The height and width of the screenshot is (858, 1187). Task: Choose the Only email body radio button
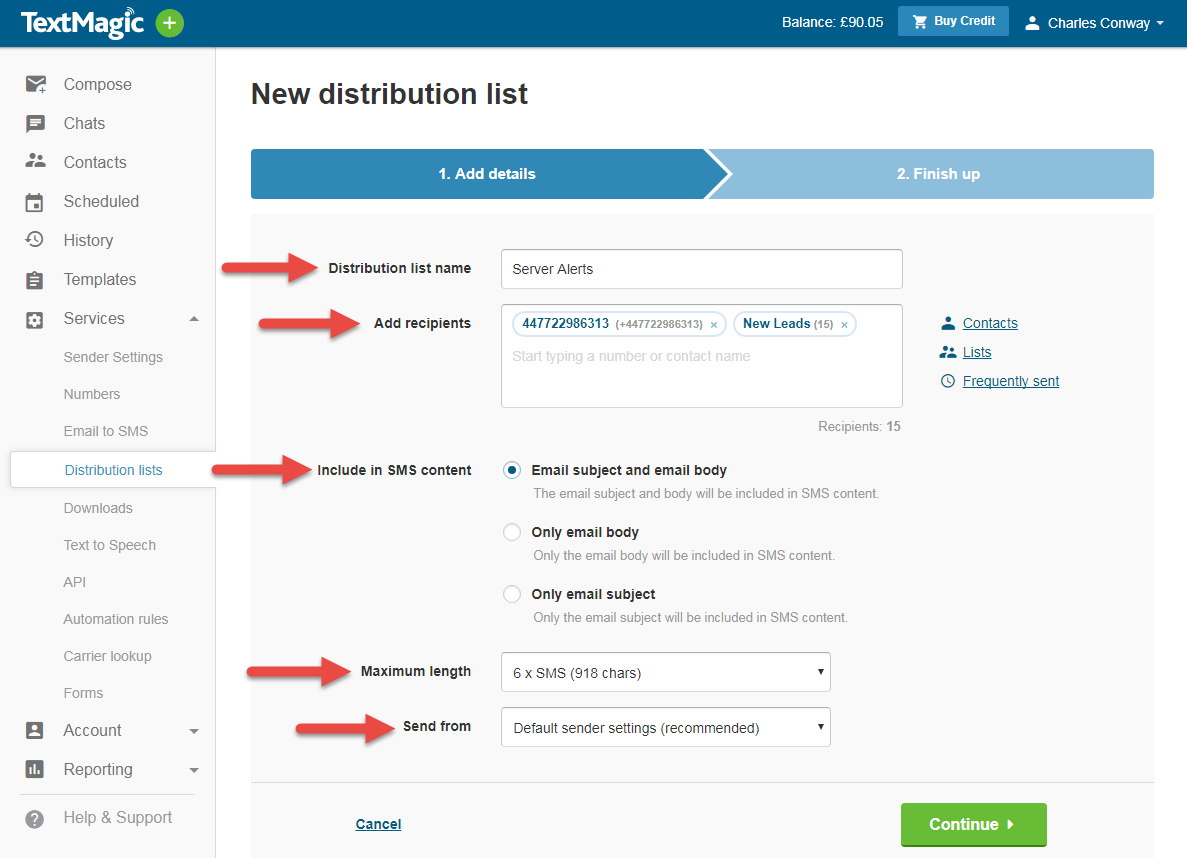(x=512, y=532)
